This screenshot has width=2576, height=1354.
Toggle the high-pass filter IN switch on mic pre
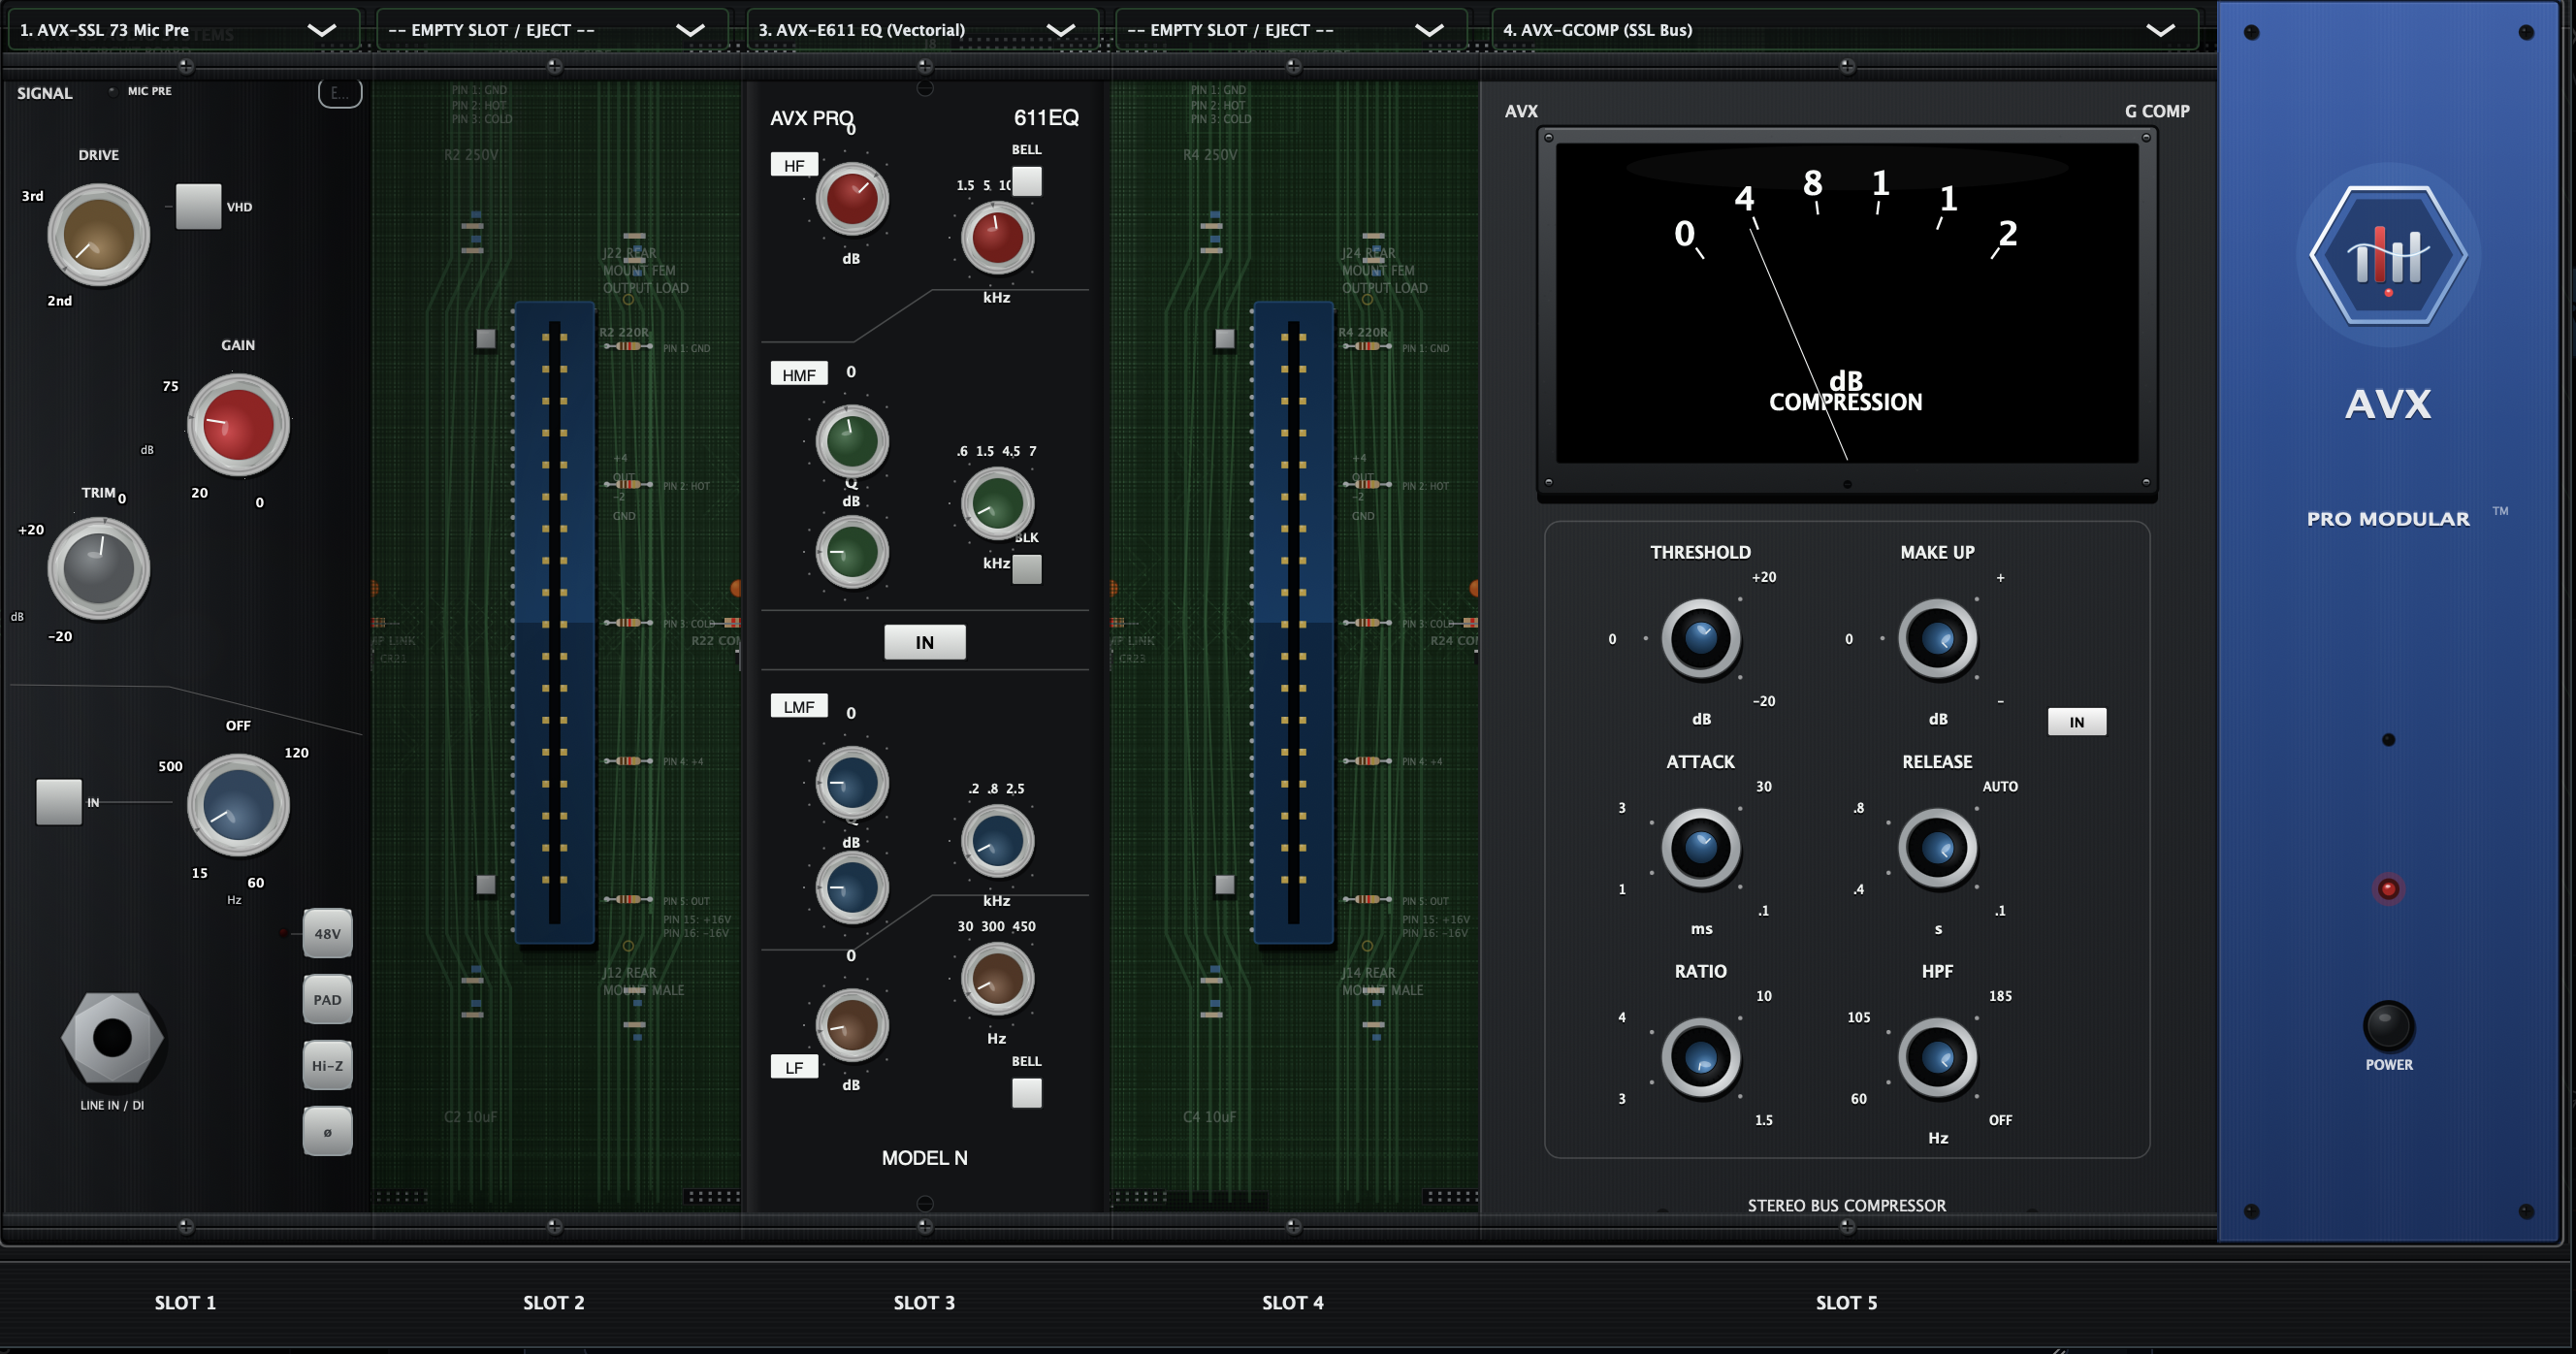[59, 802]
